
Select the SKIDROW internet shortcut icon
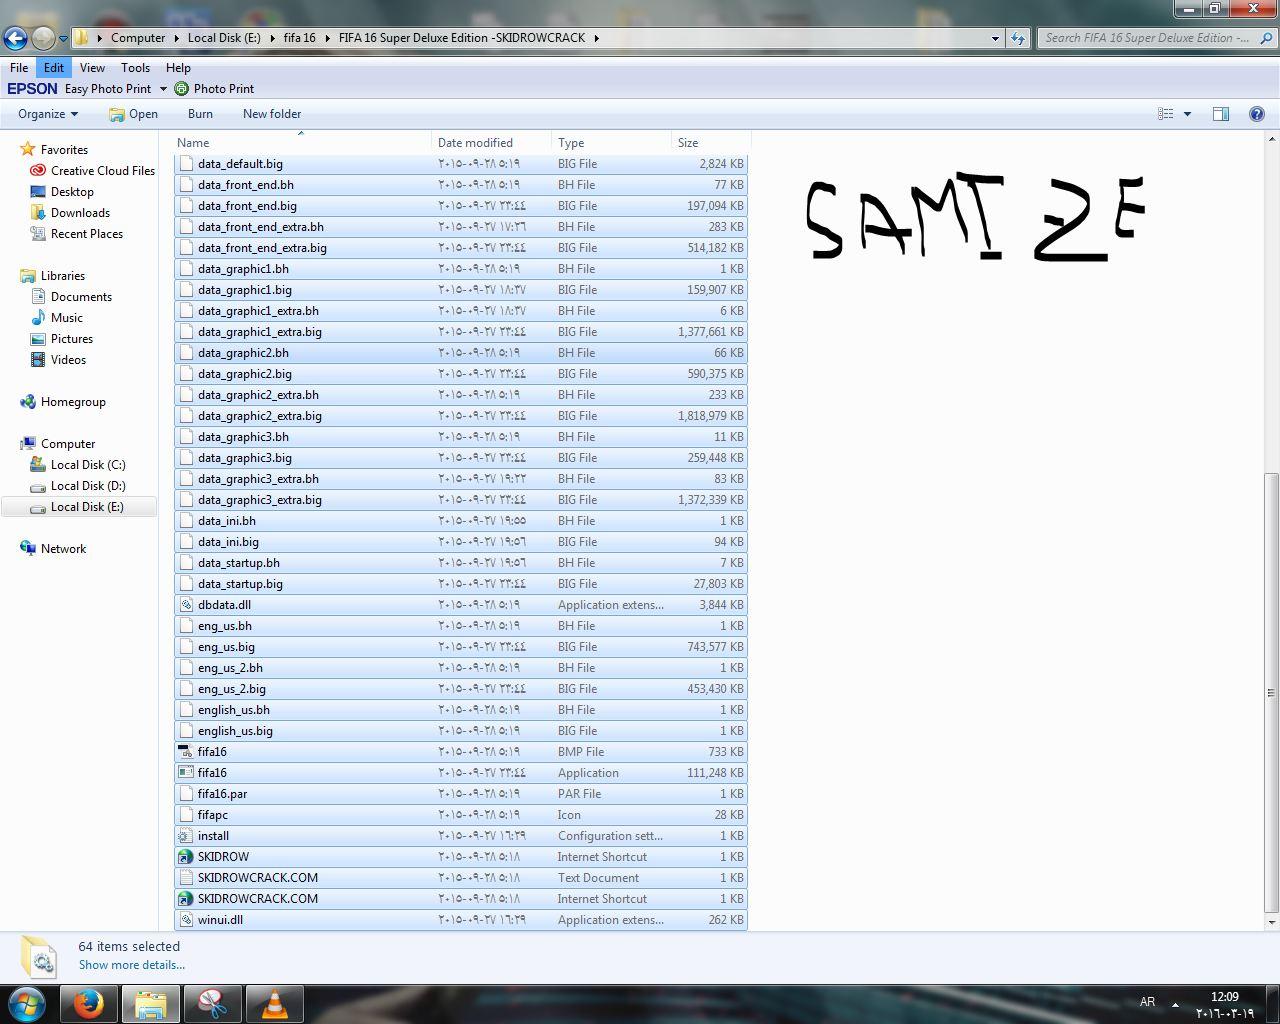(185, 857)
